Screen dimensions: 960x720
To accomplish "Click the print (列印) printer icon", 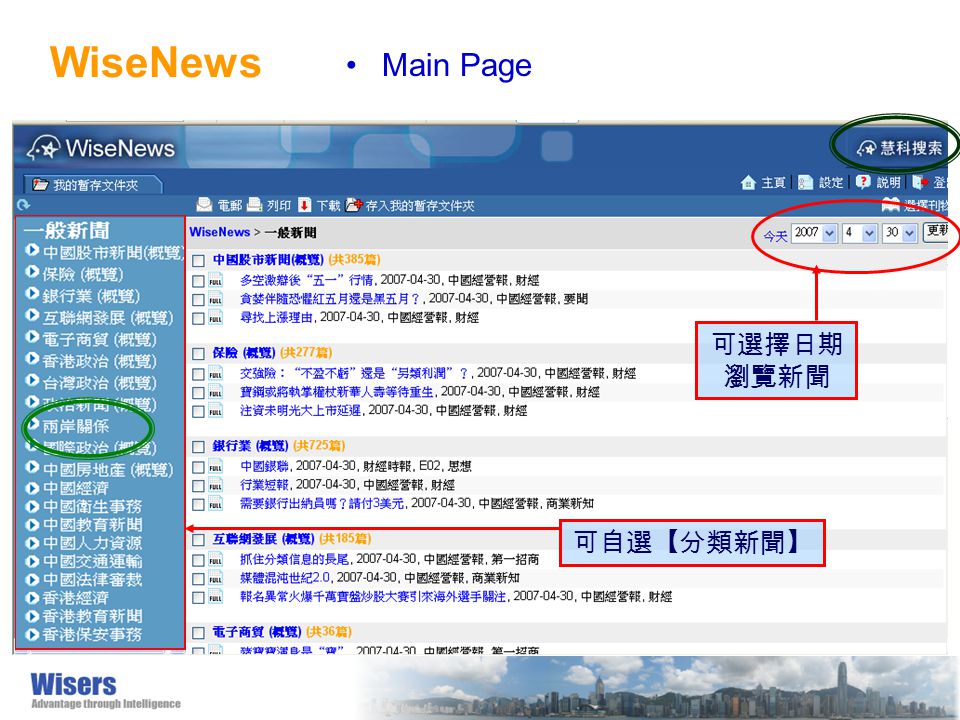I will click(x=255, y=205).
